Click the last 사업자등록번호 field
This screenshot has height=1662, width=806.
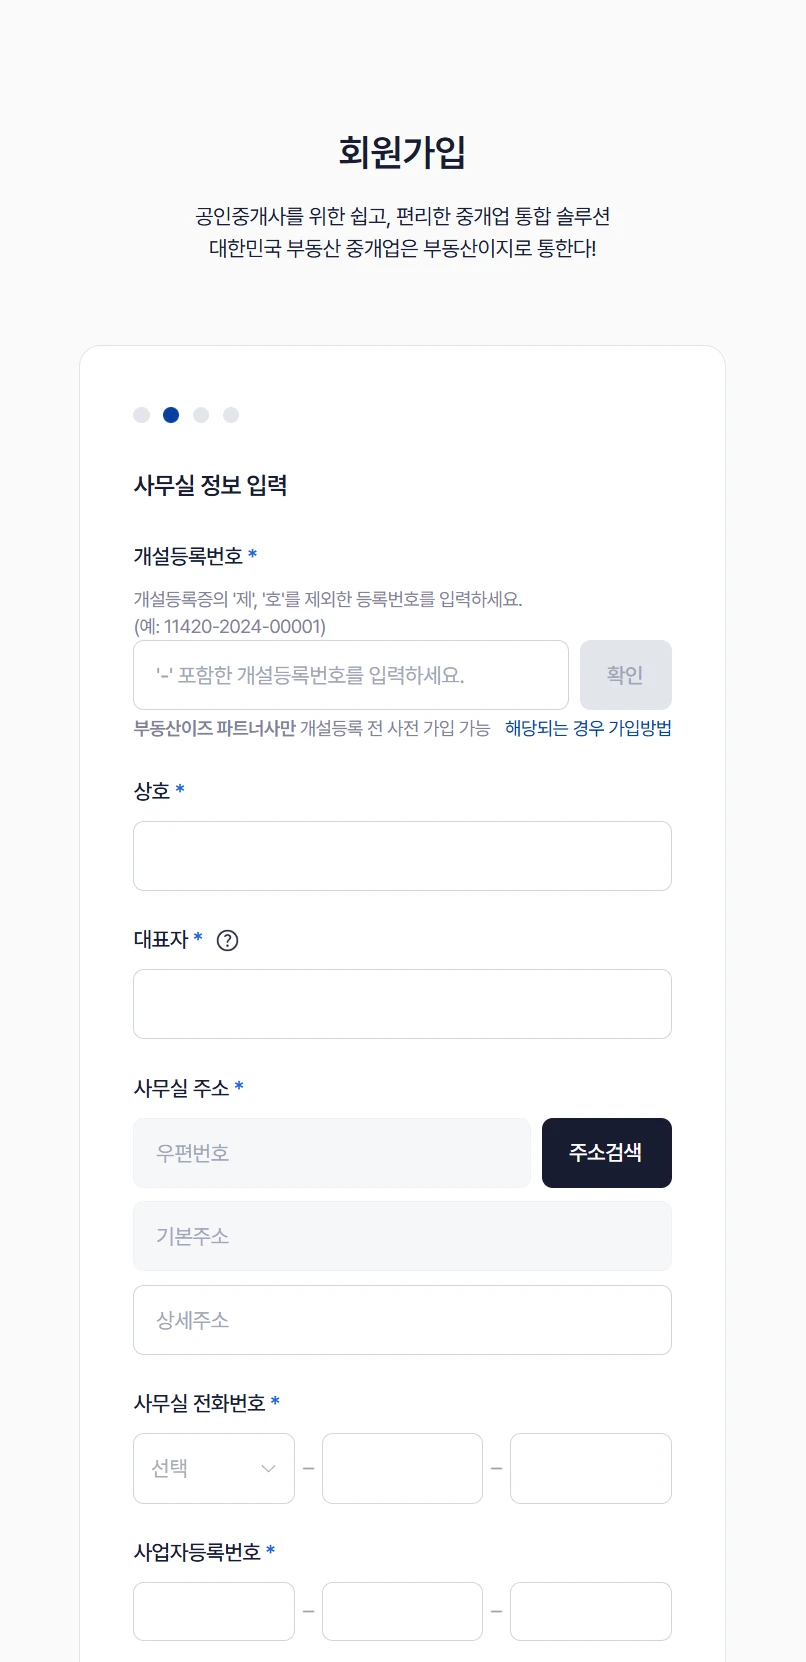click(590, 1611)
